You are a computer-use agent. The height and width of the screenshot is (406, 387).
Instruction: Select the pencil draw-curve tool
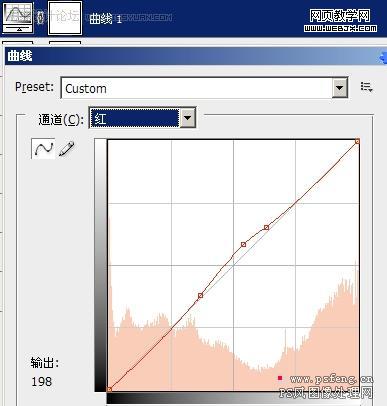tap(66, 149)
